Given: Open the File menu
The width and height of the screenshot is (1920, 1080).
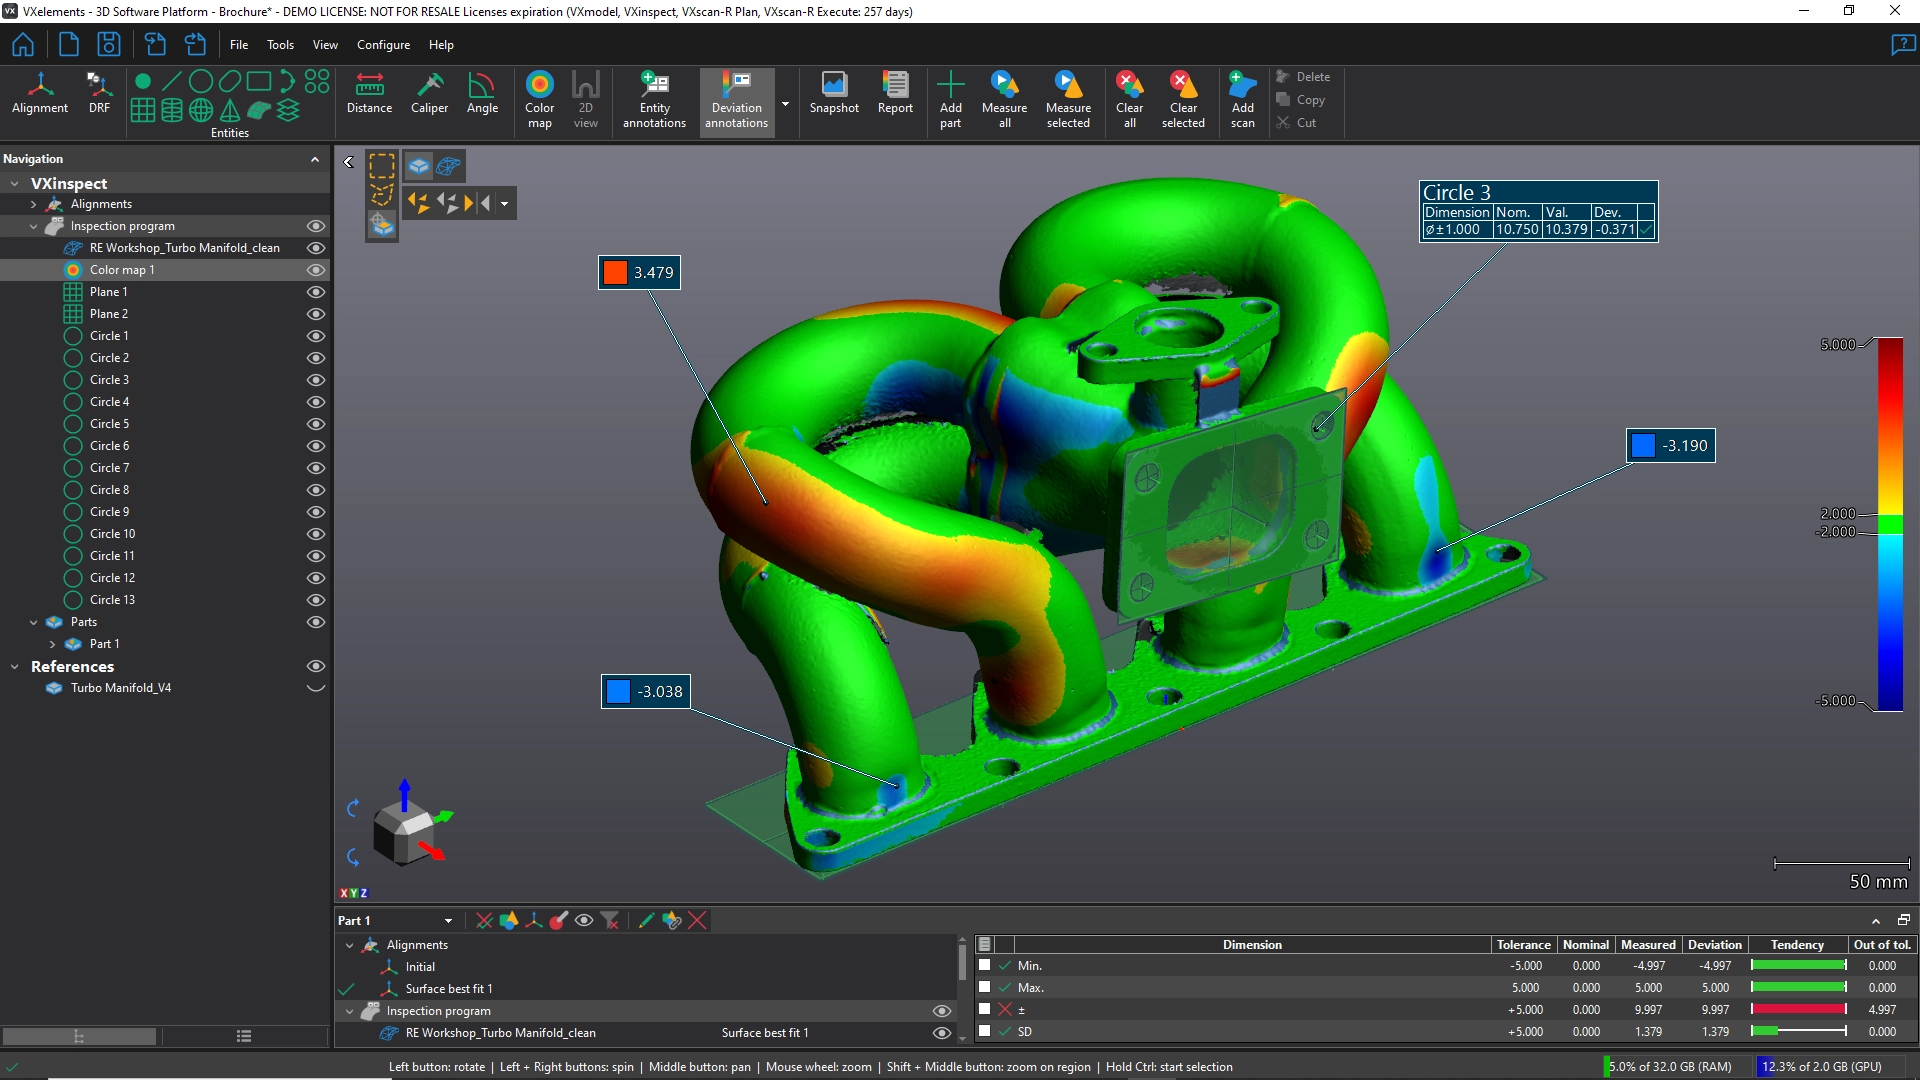Looking at the screenshot, I should click(x=239, y=45).
